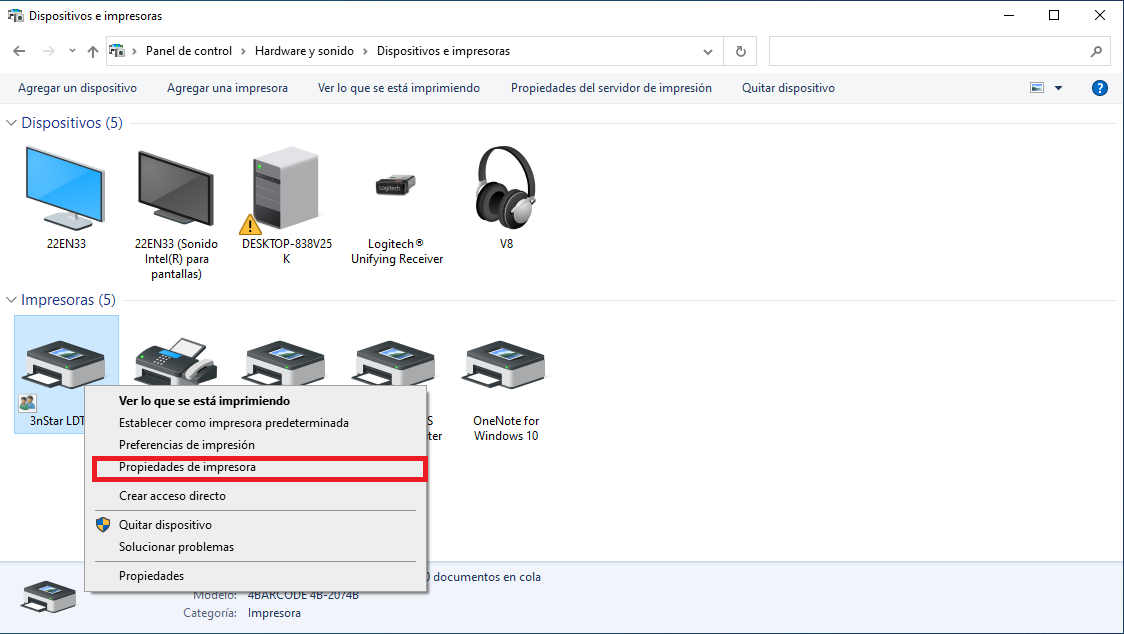Image resolution: width=1124 pixels, height=634 pixels.
Task: Click the address bar location icon
Action: (x=117, y=51)
